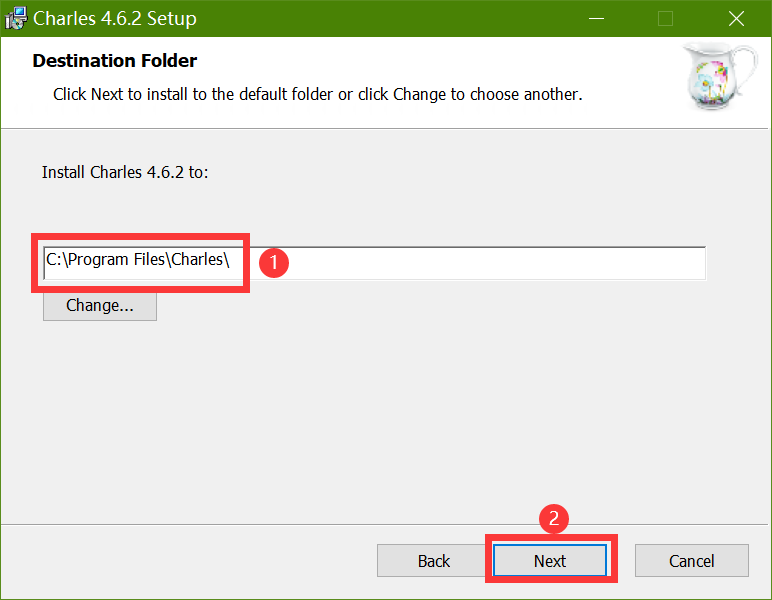This screenshot has height=600, width=772.
Task: Click the 'Destination Folder' heading
Action: (x=115, y=61)
